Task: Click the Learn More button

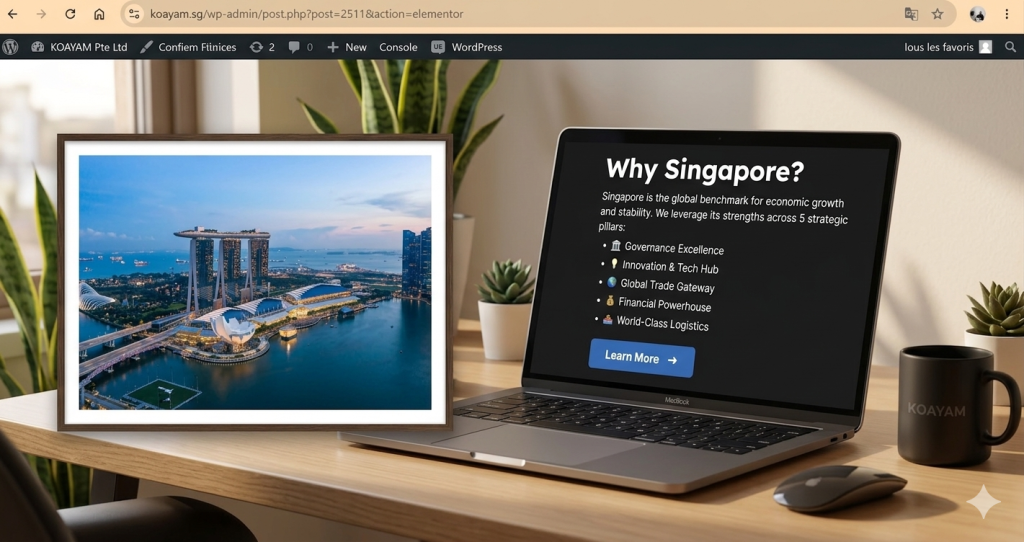Action: click(641, 358)
